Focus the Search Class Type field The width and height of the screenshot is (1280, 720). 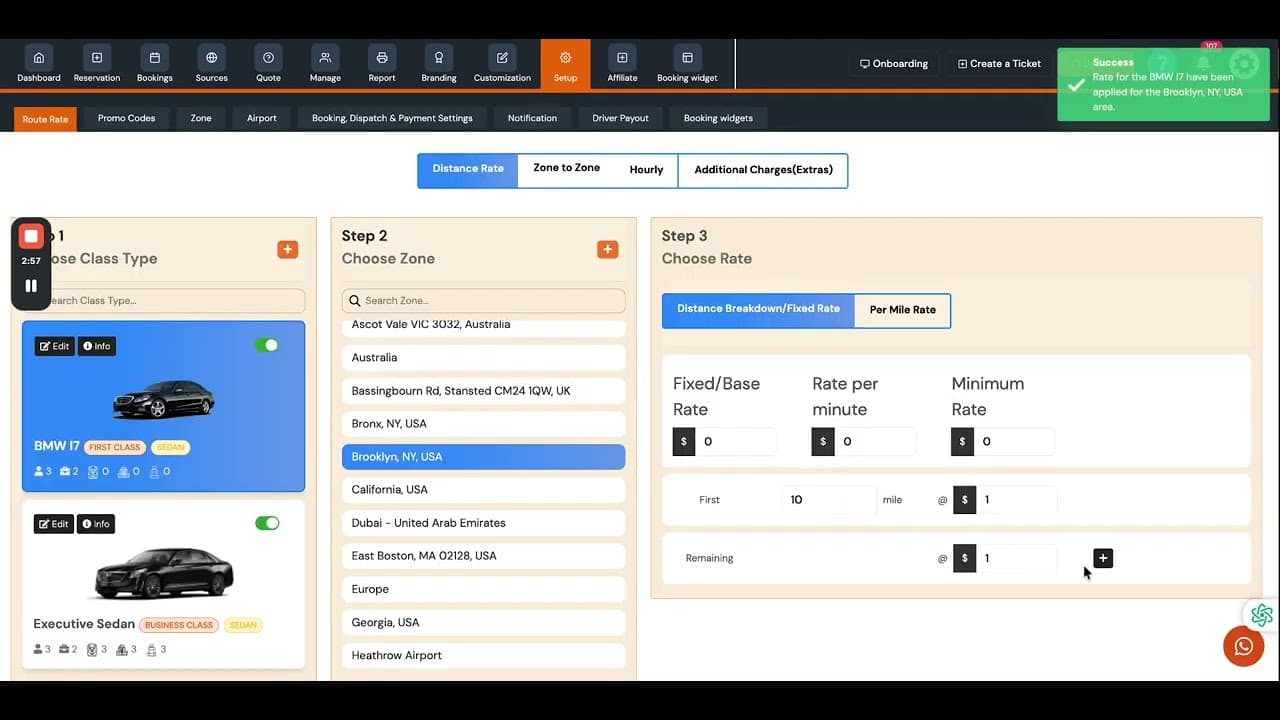click(163, 300)
